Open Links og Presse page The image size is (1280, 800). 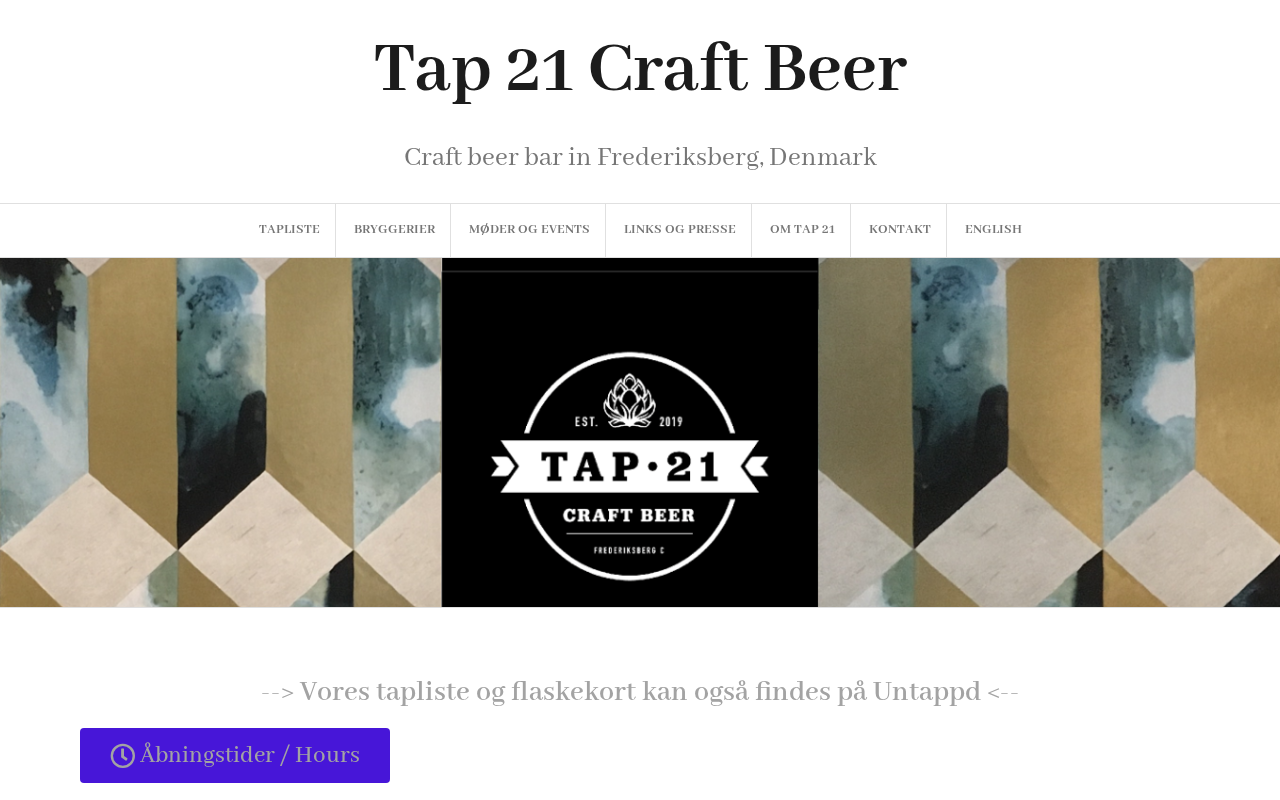coord(680,230)
